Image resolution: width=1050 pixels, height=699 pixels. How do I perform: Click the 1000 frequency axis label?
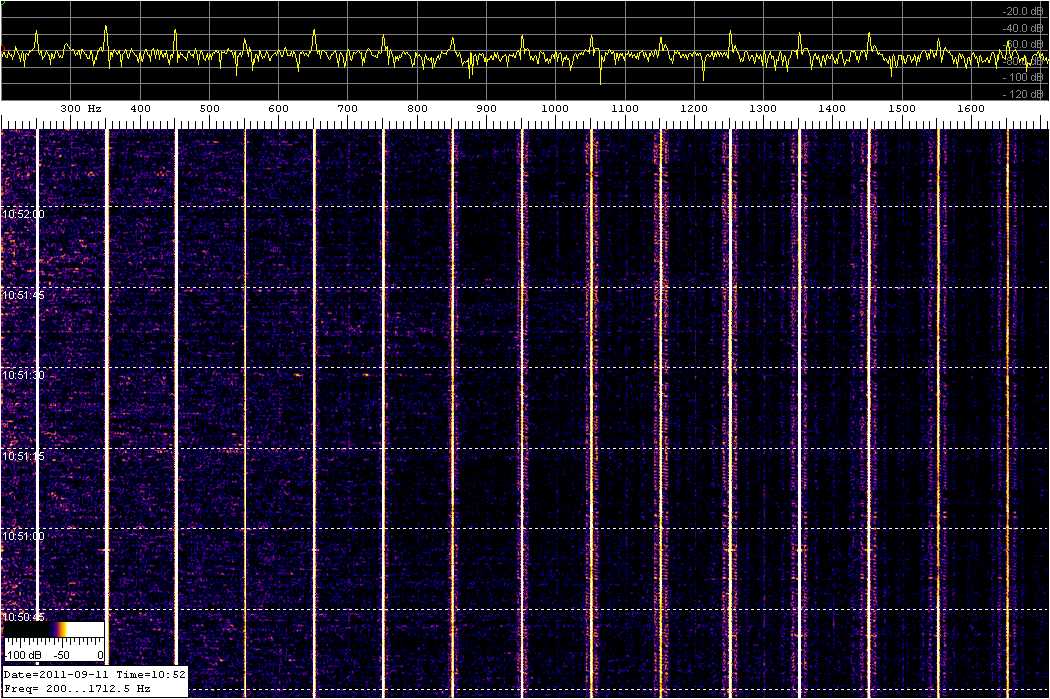[555, 108]
